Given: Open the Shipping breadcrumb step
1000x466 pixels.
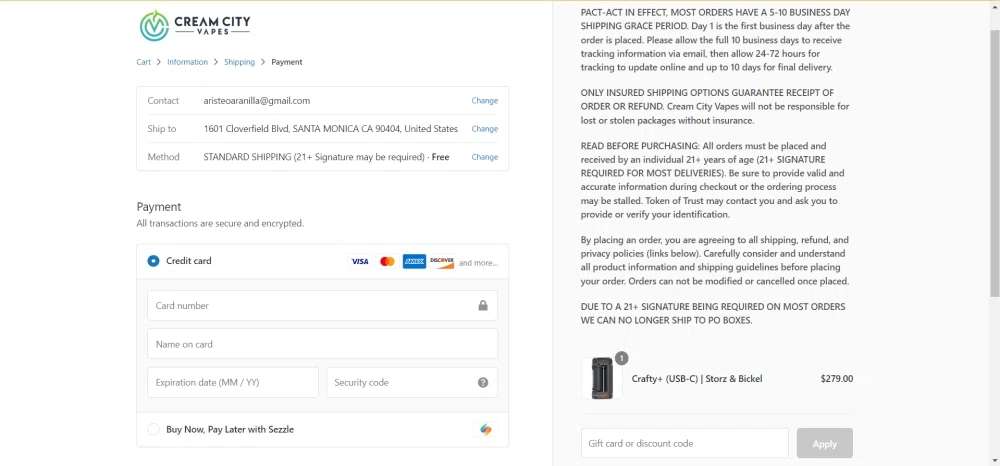Looking at the screenshot, I should tap(239, 62).
